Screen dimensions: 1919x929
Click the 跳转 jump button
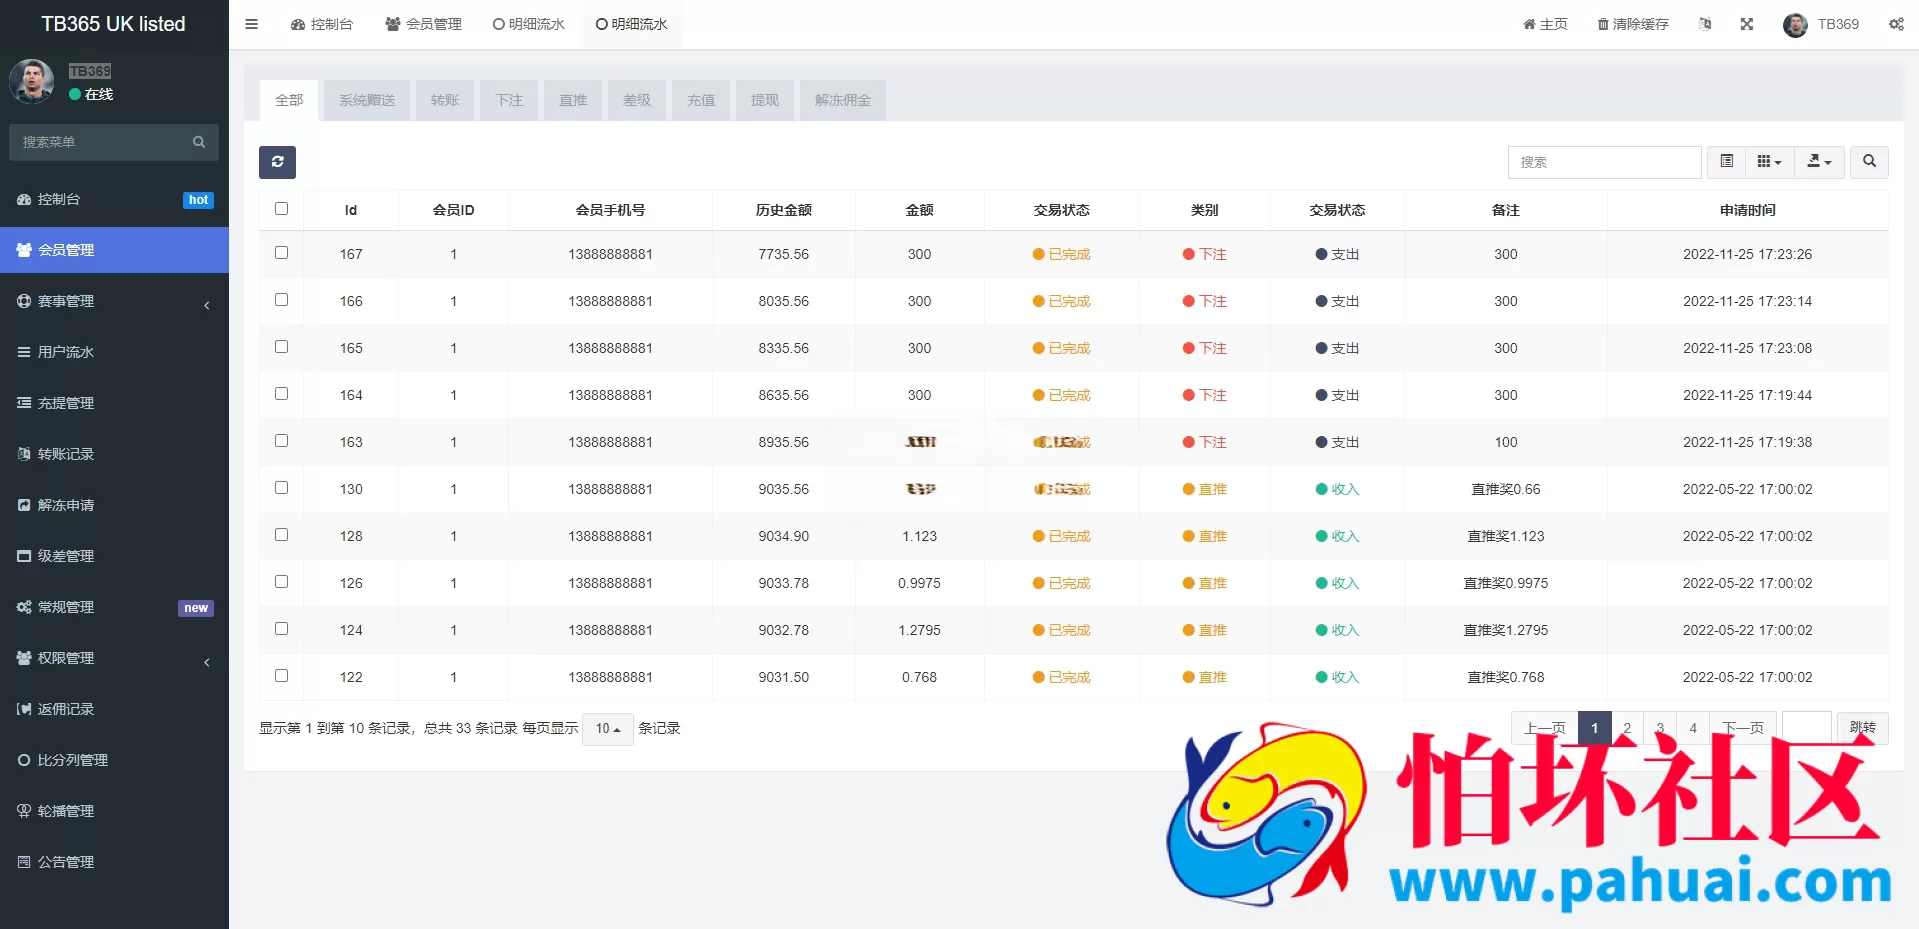(x=1863, y=728)
